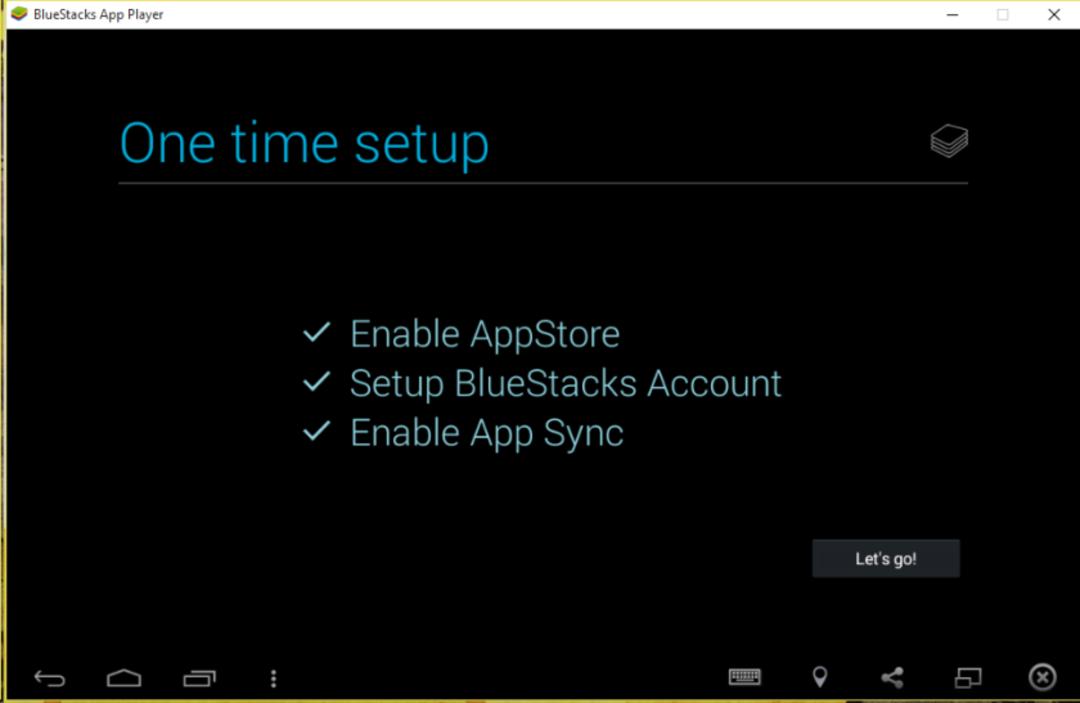Select the Enable App Sync text
Screen dimensions: 1080x703
click(x=486, y=434)
